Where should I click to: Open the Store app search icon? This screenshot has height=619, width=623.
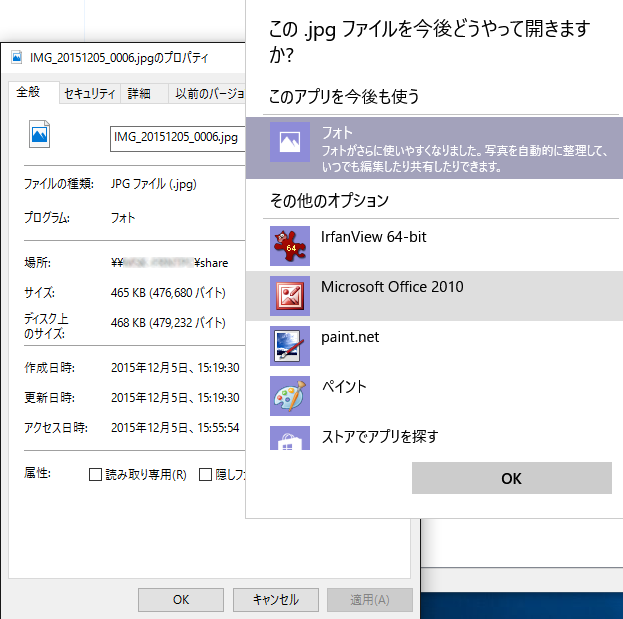pyautogui.click(x=290, y=438)
